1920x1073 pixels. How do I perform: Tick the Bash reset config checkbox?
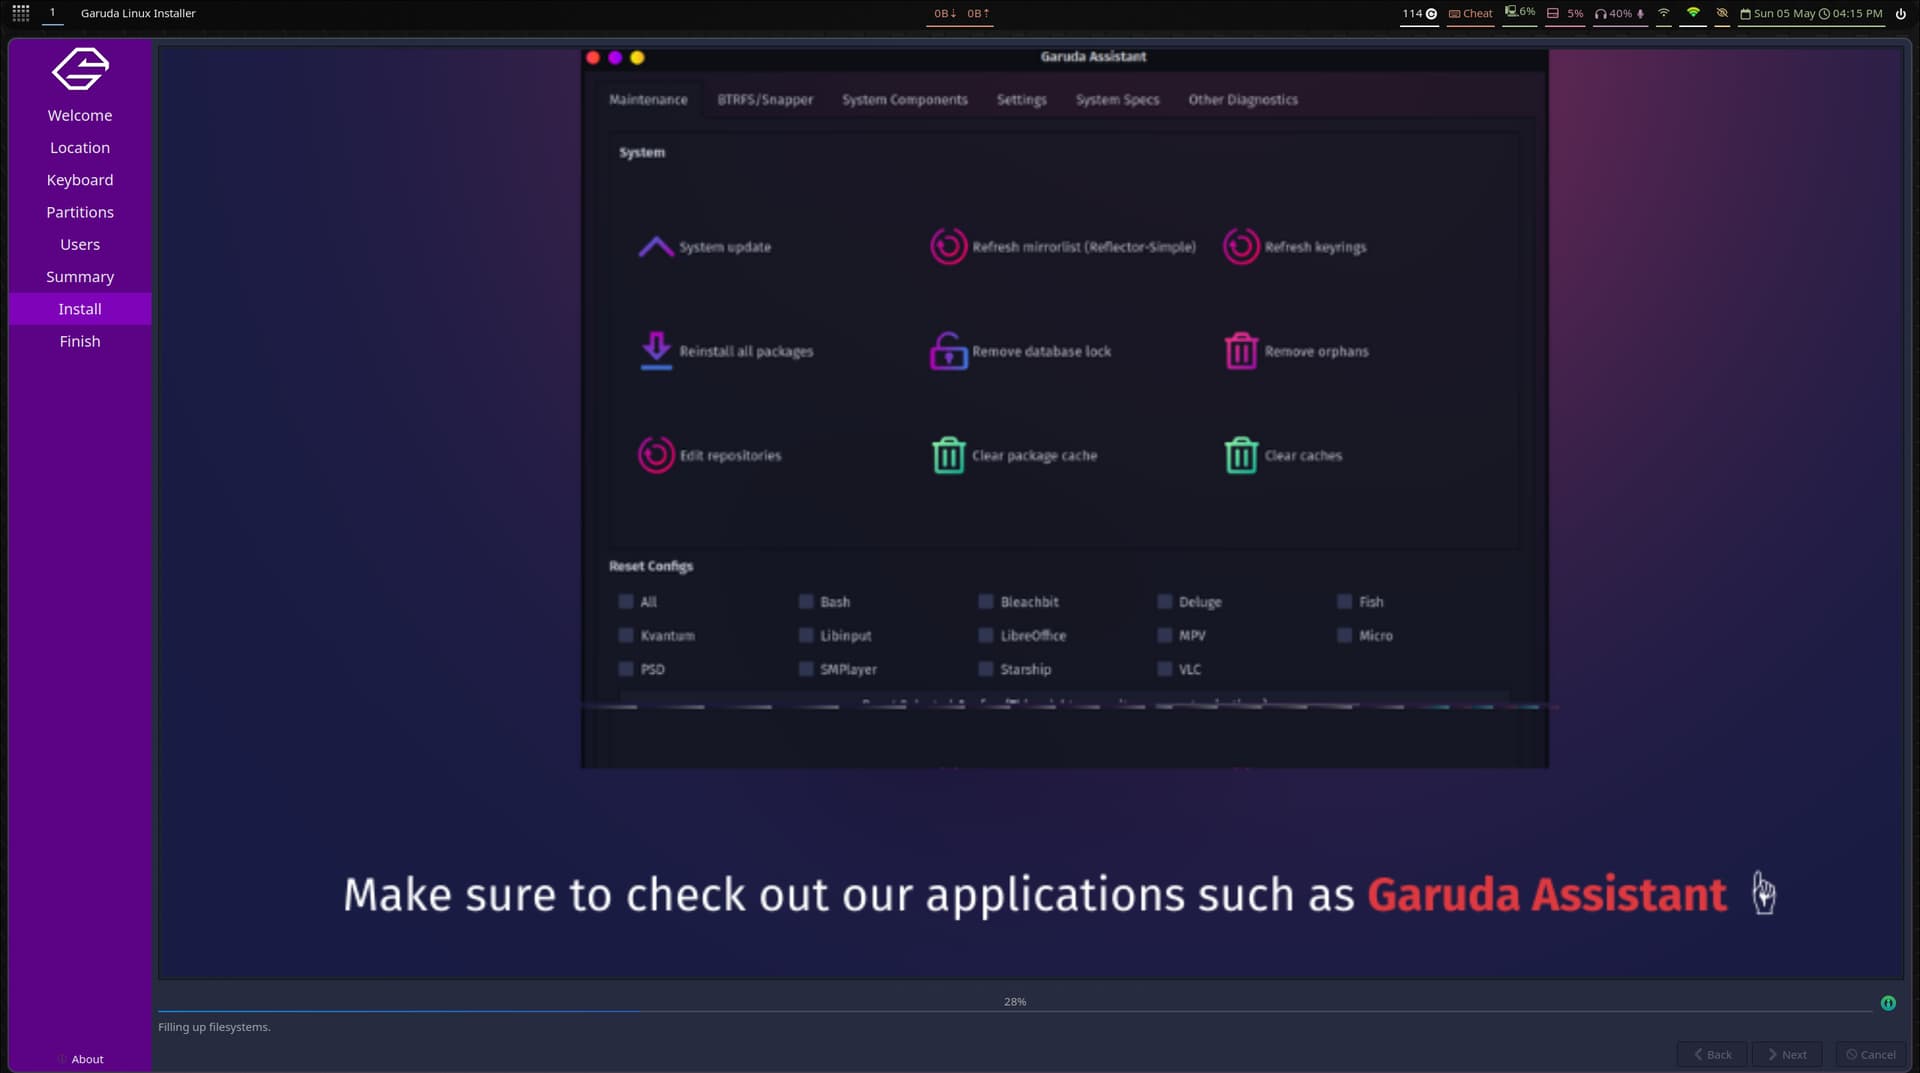pyautogui.click(x=806, y=602)
